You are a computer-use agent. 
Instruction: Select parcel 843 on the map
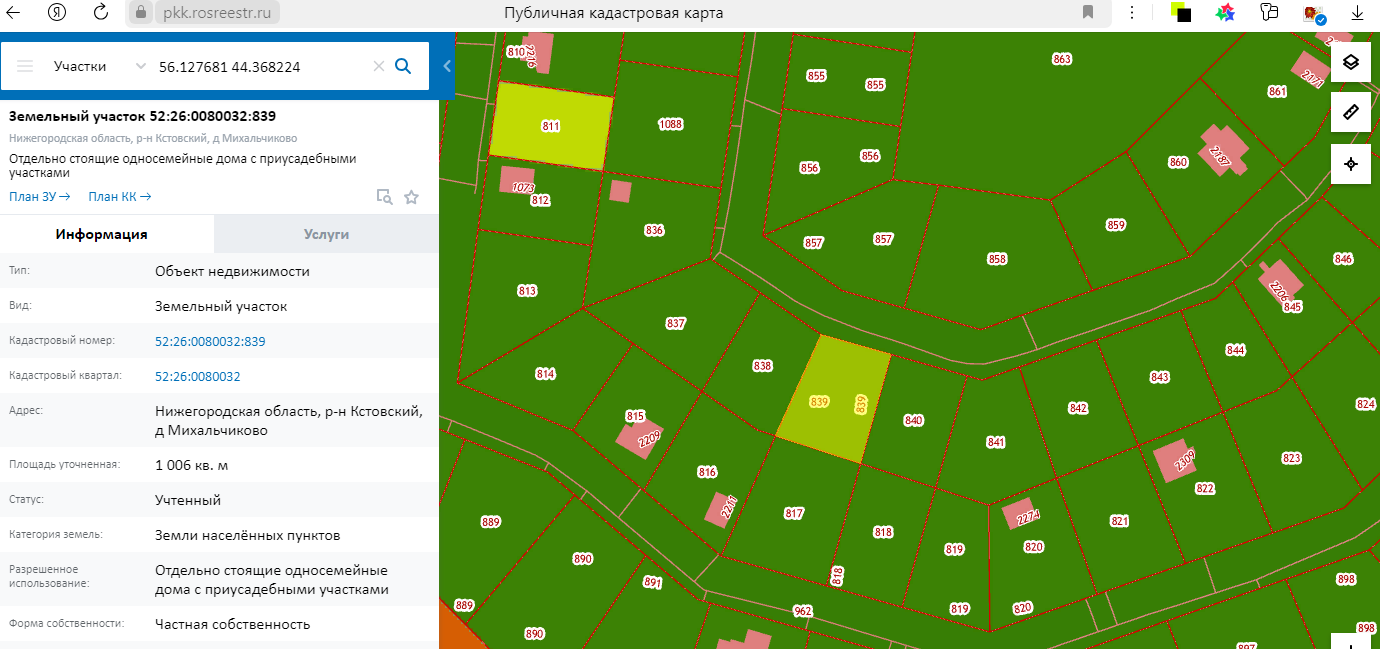1160,377
